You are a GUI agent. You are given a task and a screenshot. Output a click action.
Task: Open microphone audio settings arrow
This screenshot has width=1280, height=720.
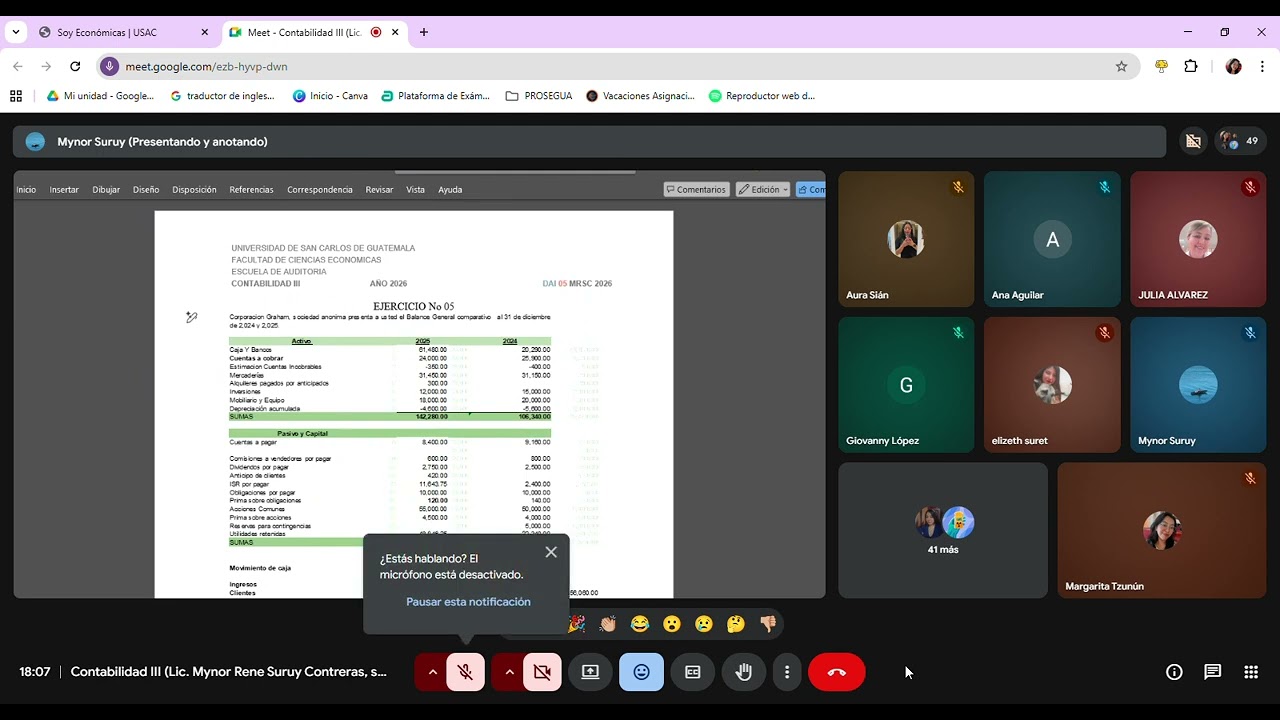tap(432, 672)
